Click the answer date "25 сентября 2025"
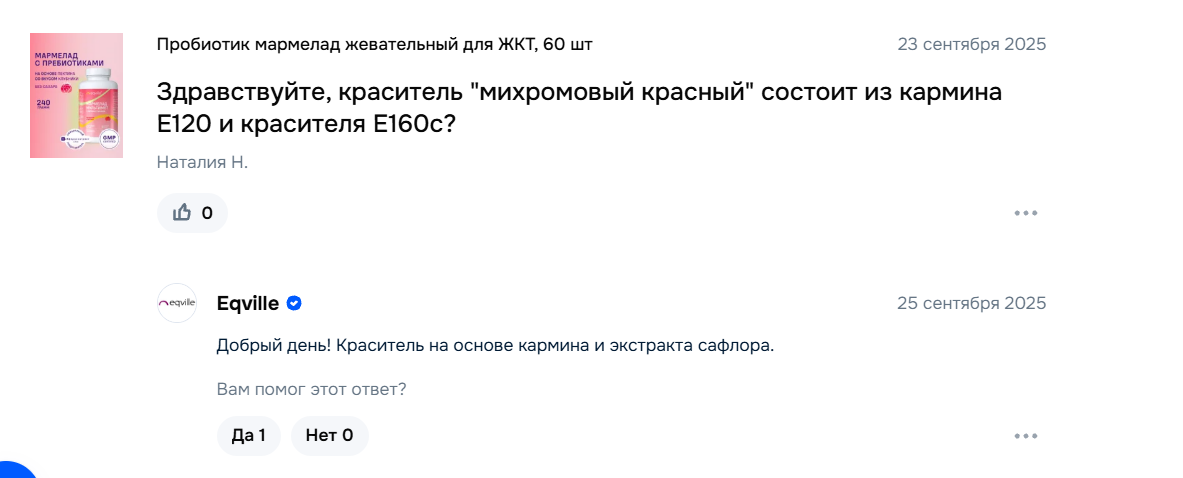Screen dimensions: 1183x478 pos(971,303)
